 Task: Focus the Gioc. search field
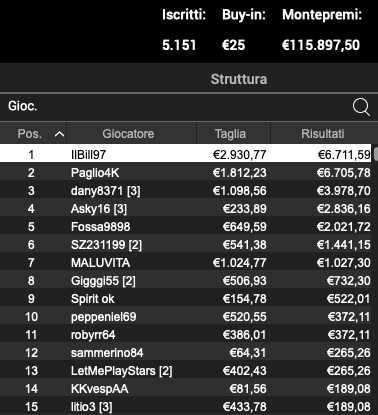point(175,106)
